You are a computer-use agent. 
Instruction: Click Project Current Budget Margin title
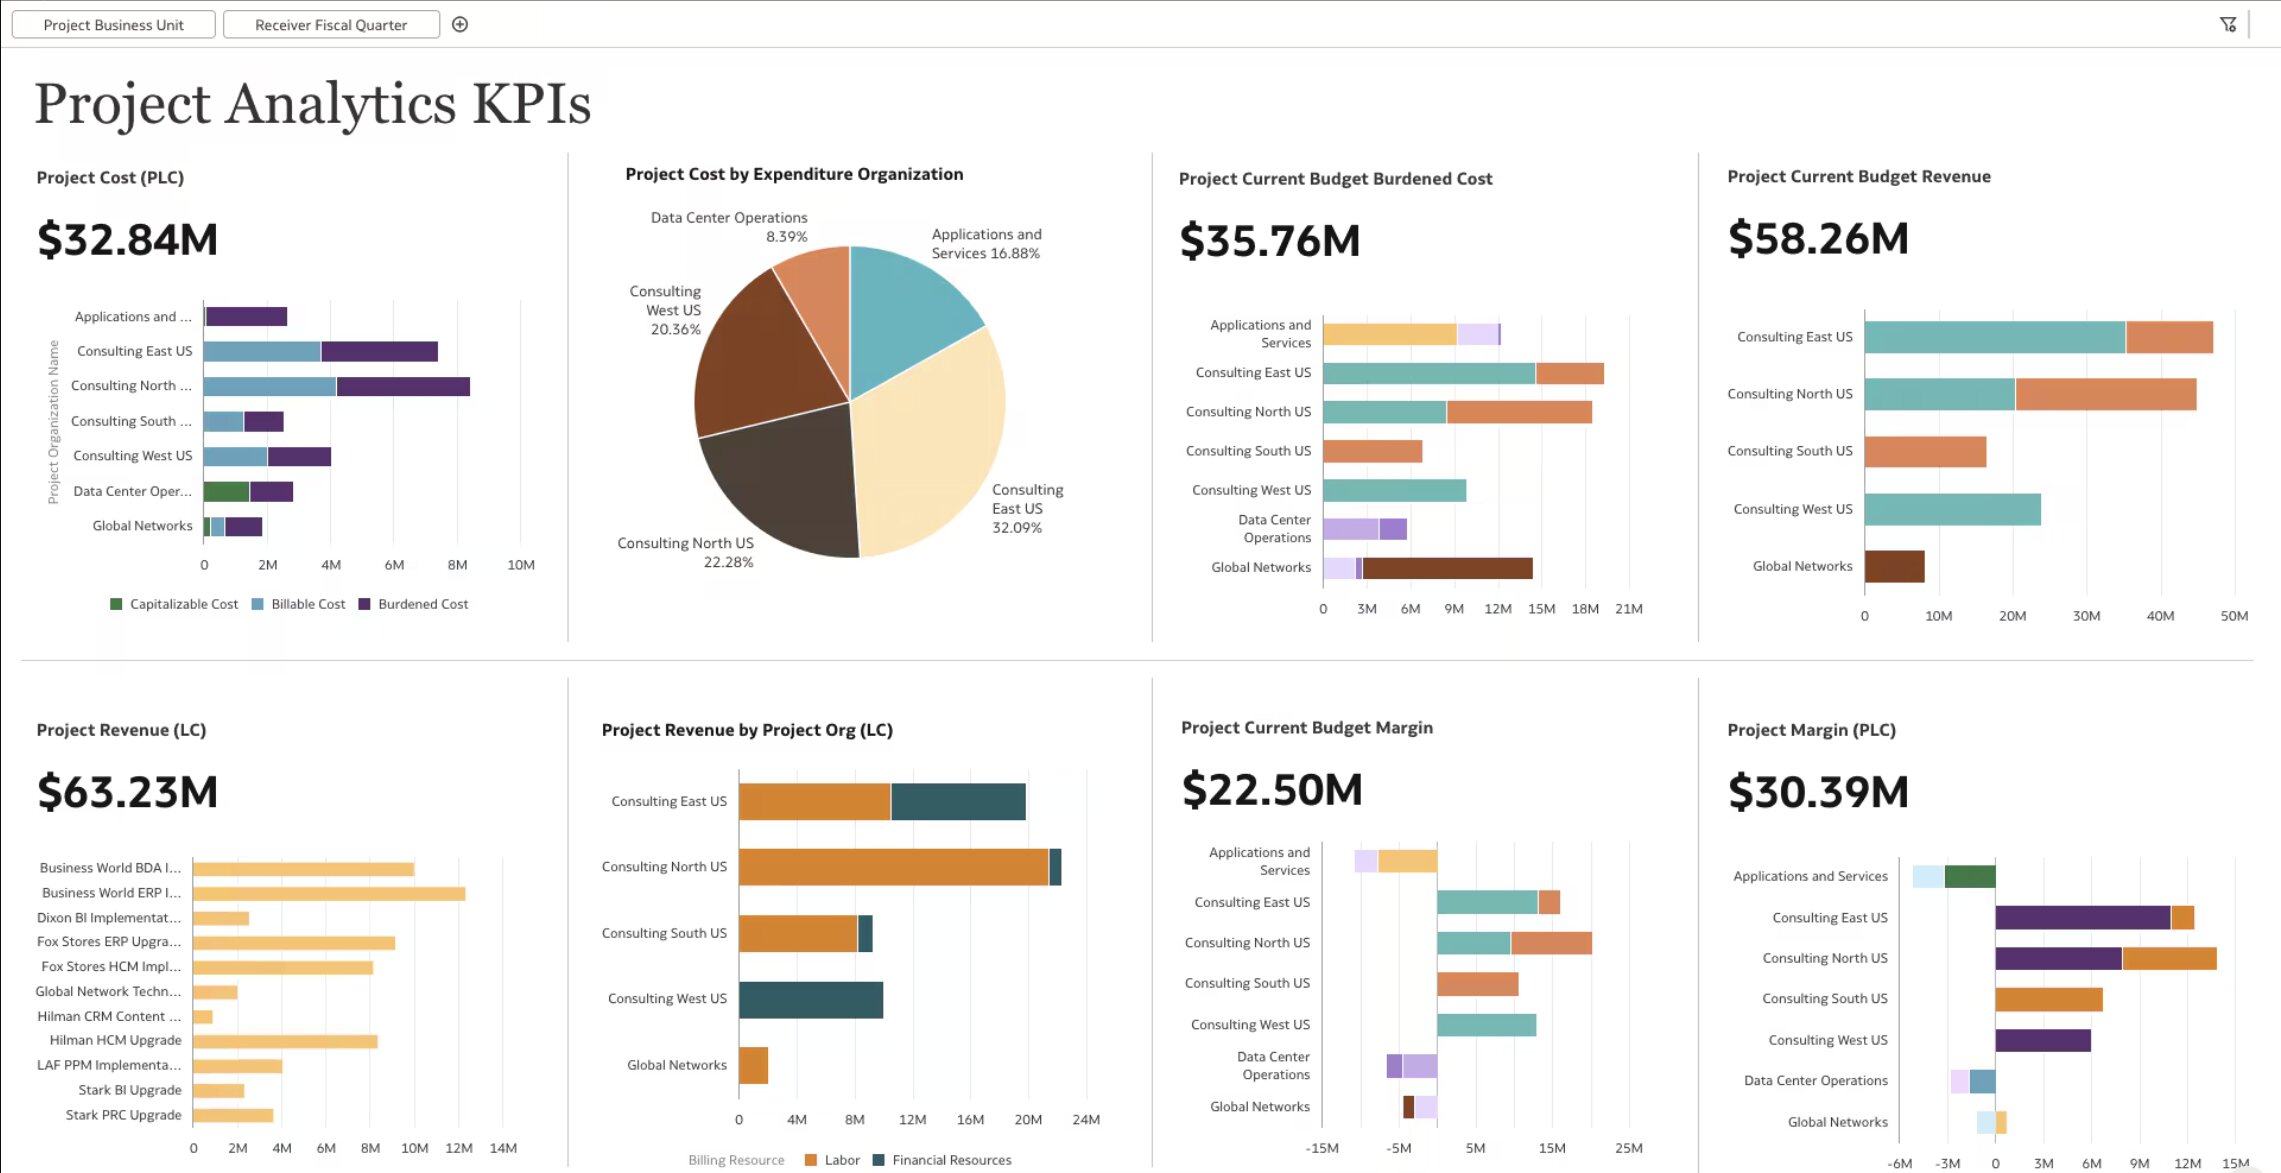click(1306, 728)
